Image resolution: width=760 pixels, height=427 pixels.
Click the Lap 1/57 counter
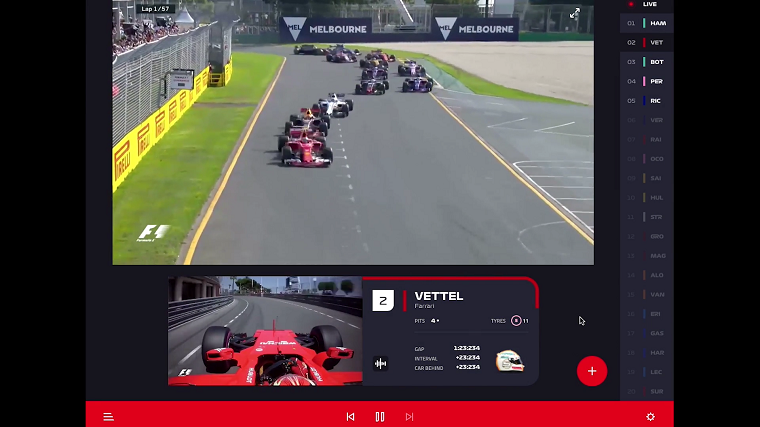point(155,9)
